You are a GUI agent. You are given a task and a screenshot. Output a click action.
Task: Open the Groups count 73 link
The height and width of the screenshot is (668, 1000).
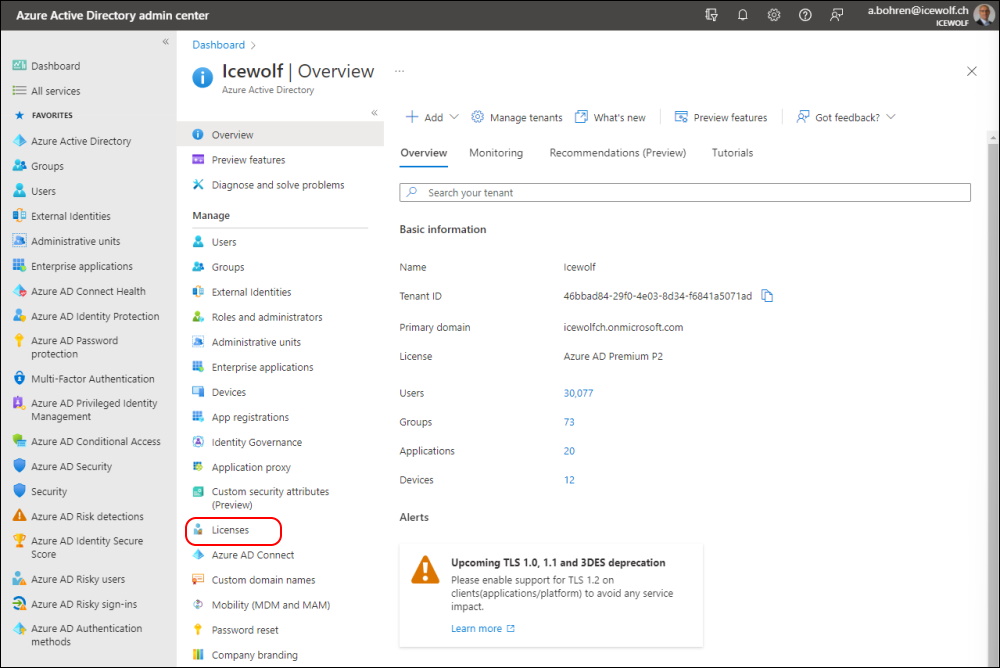[x=569, y=422]
